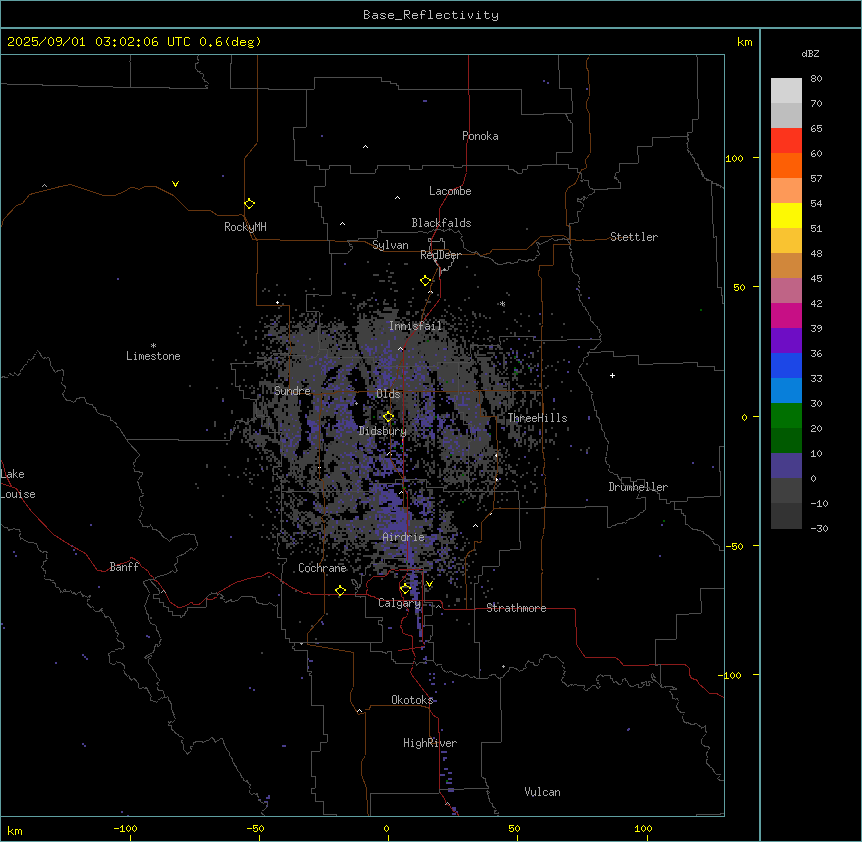Click the Okotoks label
Viewport: 862px width, 842px height.
412,700
